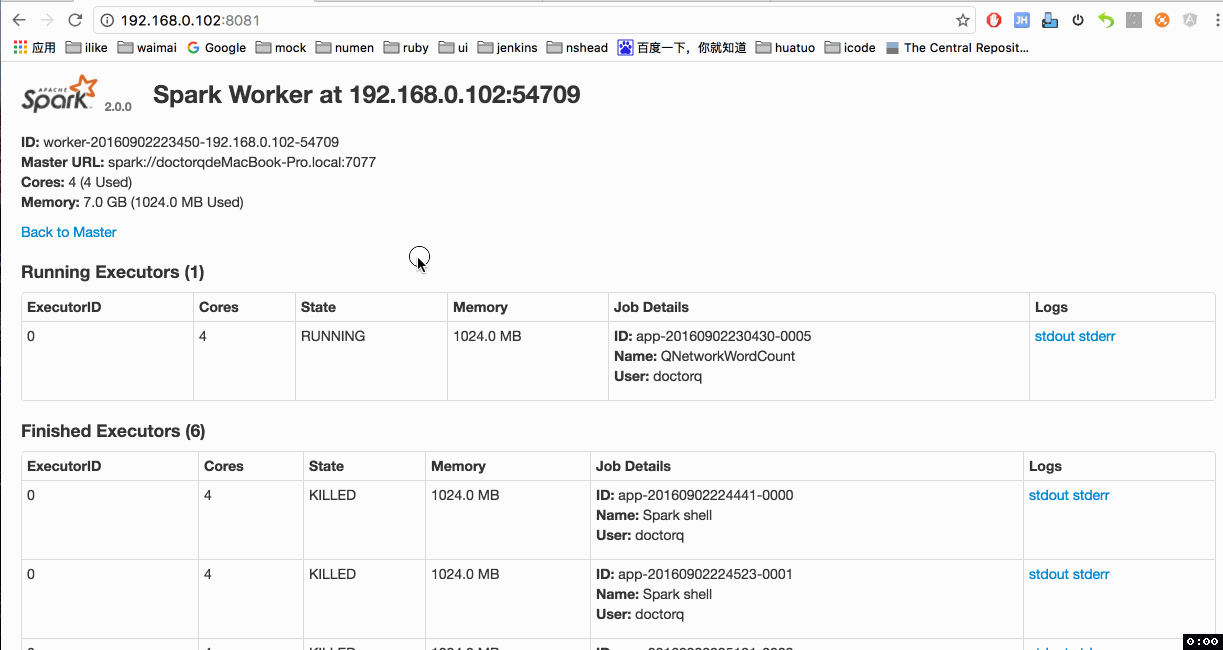Viewport: 1223px width, 650px height.
Task: Open the ui bookmark folder
Action: (x=453, y=47)
